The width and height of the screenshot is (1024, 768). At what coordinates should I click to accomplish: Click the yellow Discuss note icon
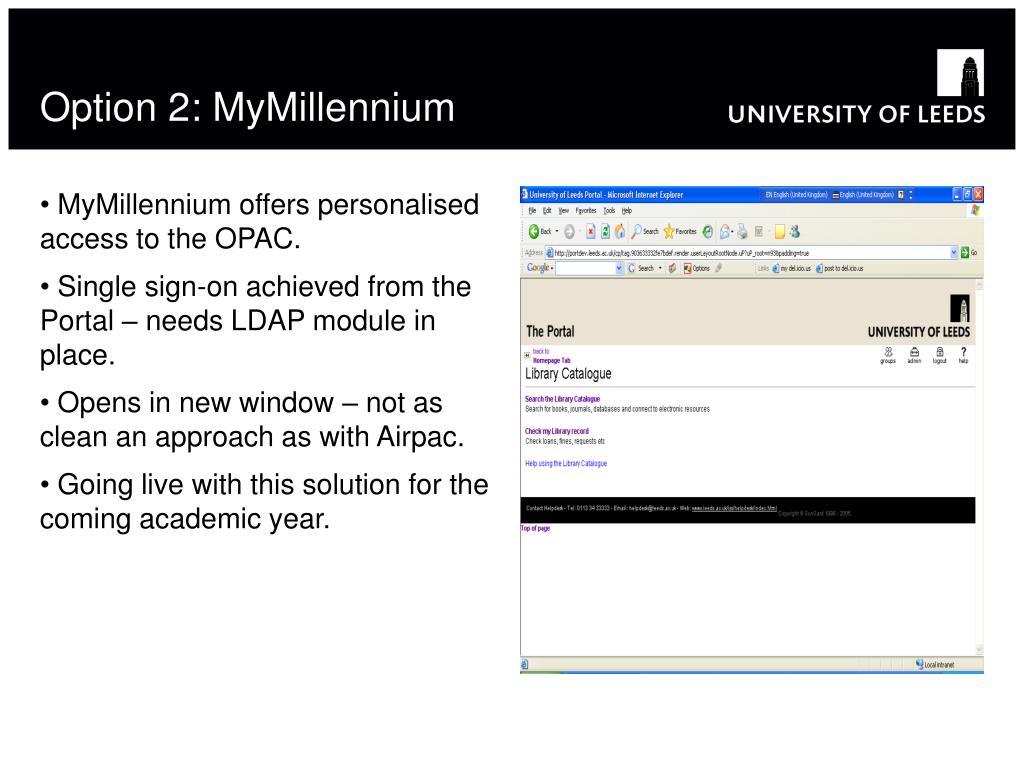[x=780, y=232]
